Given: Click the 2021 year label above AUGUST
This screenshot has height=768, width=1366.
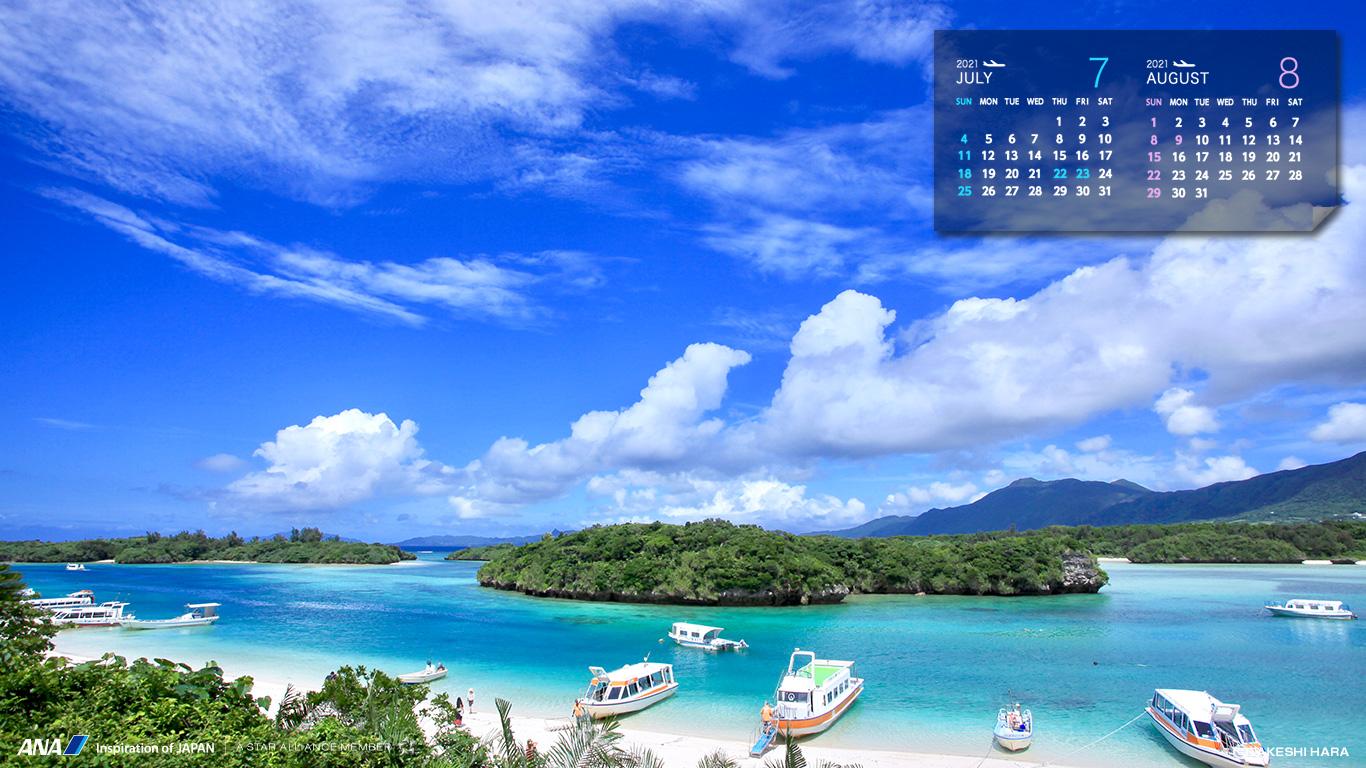Looking at the screenshot, I should 1157,63.
